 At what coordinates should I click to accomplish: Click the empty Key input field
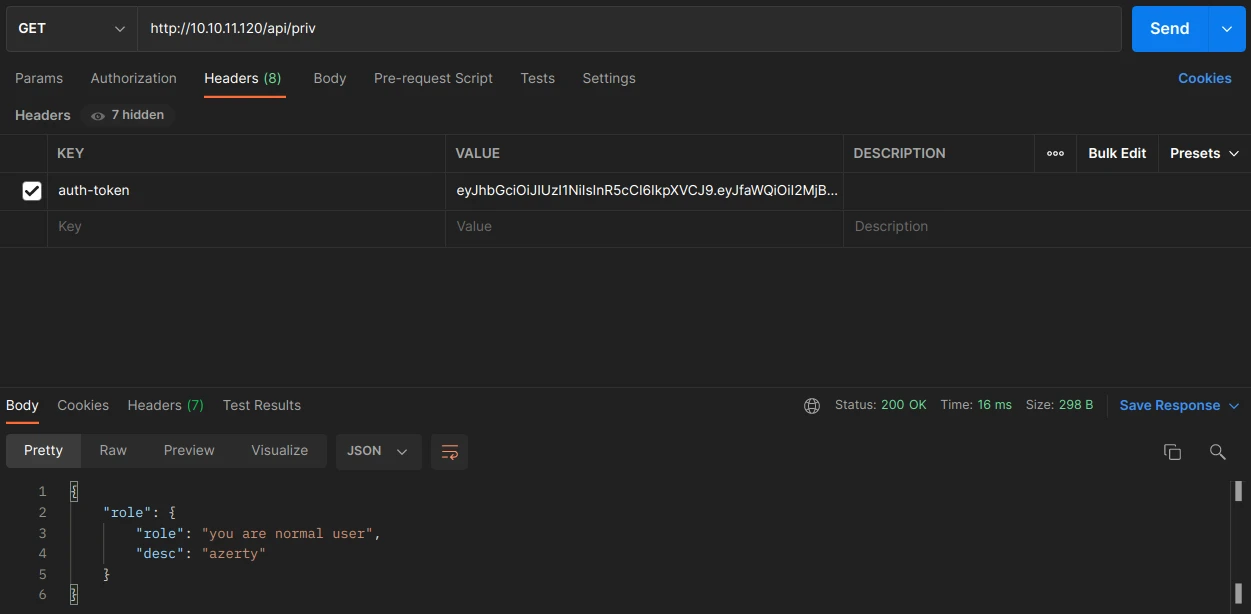click(x=245, y=227)
